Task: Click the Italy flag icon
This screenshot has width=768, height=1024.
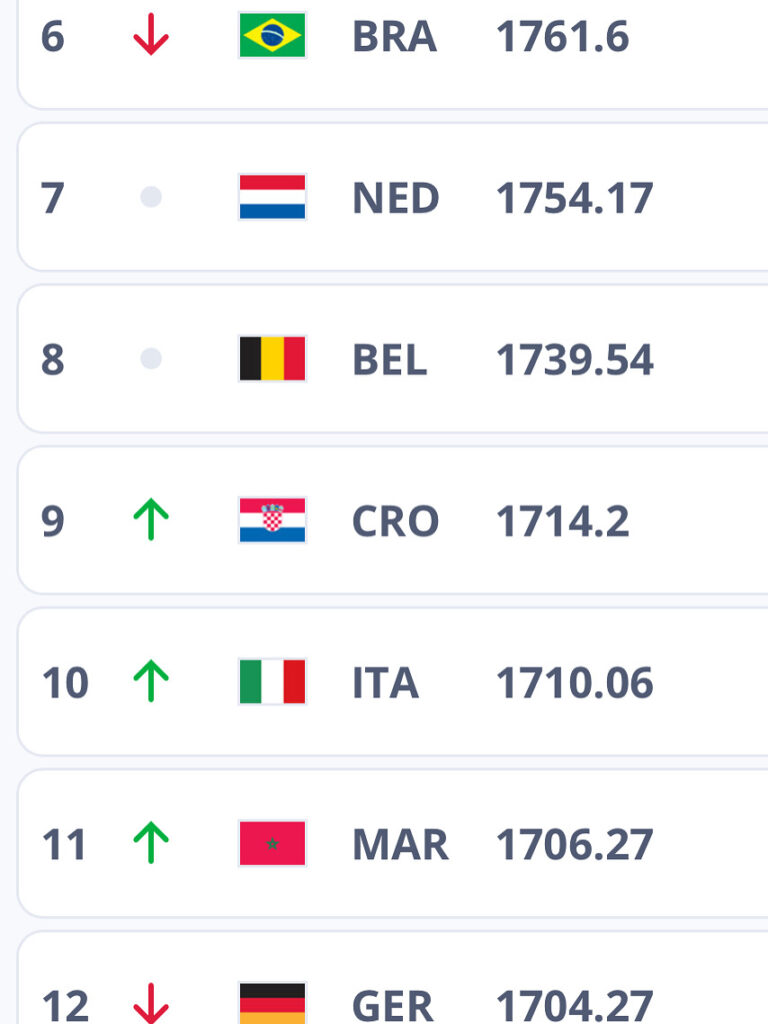Action: [x=272, y=682]
